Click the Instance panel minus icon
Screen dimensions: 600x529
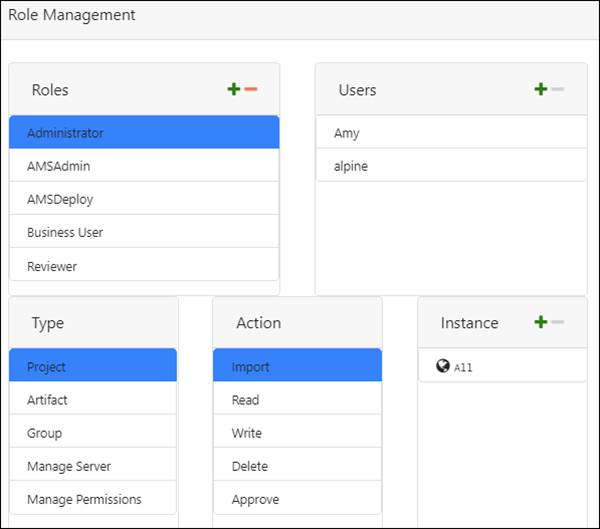pos(558,322)
